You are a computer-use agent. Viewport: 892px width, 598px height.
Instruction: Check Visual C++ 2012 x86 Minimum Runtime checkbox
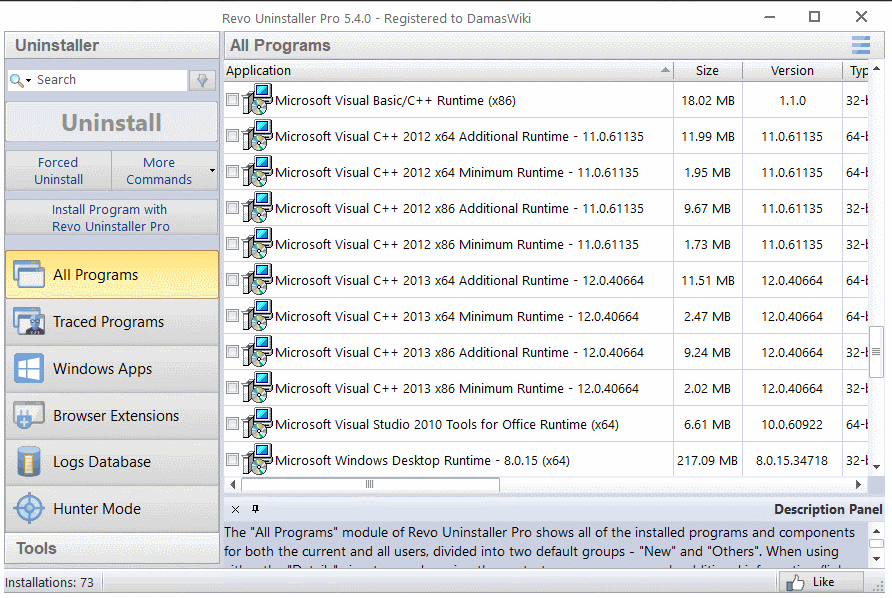(232, 244)
